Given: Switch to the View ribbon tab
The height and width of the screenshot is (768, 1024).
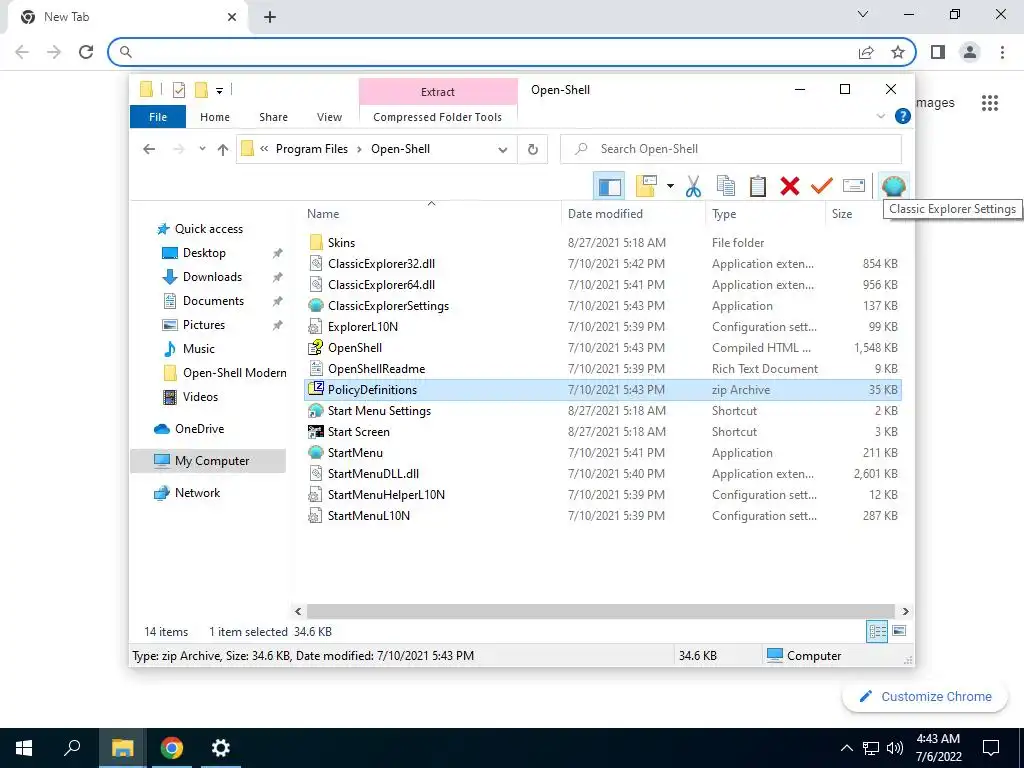Looking at the screenshot, I should tap(329, 117).
